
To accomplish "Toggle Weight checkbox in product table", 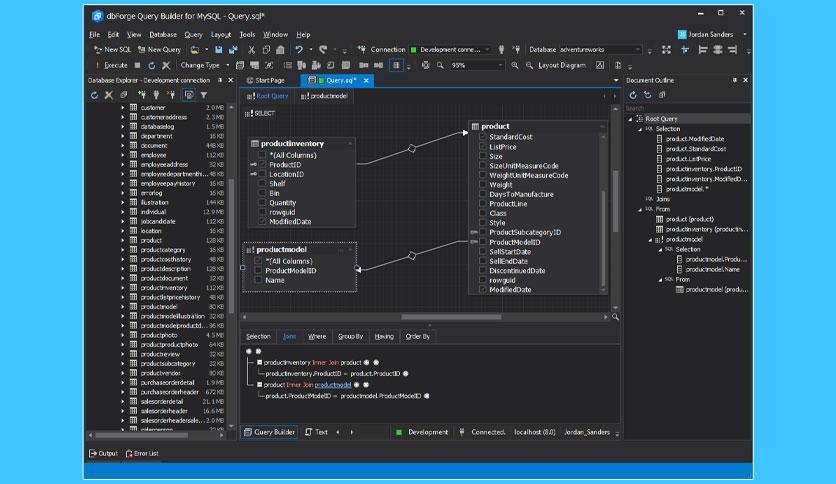I will pyautogui.click(x=483, y=184).
